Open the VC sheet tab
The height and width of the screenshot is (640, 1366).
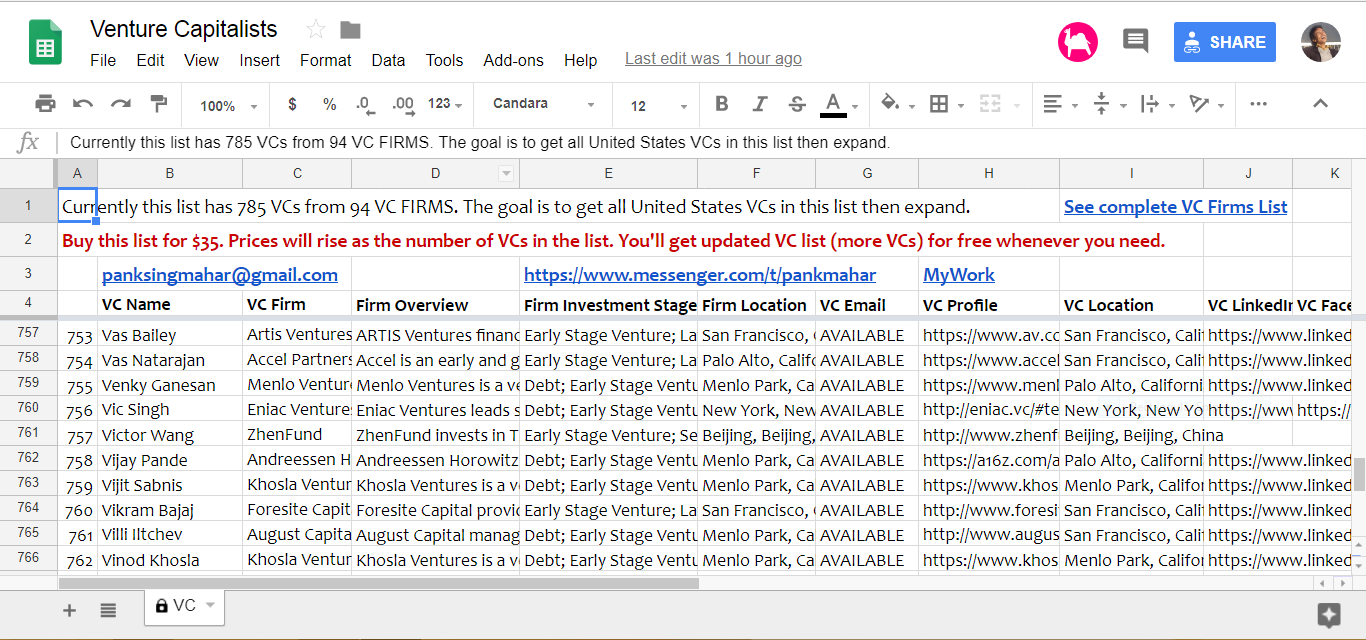[185, 606]
